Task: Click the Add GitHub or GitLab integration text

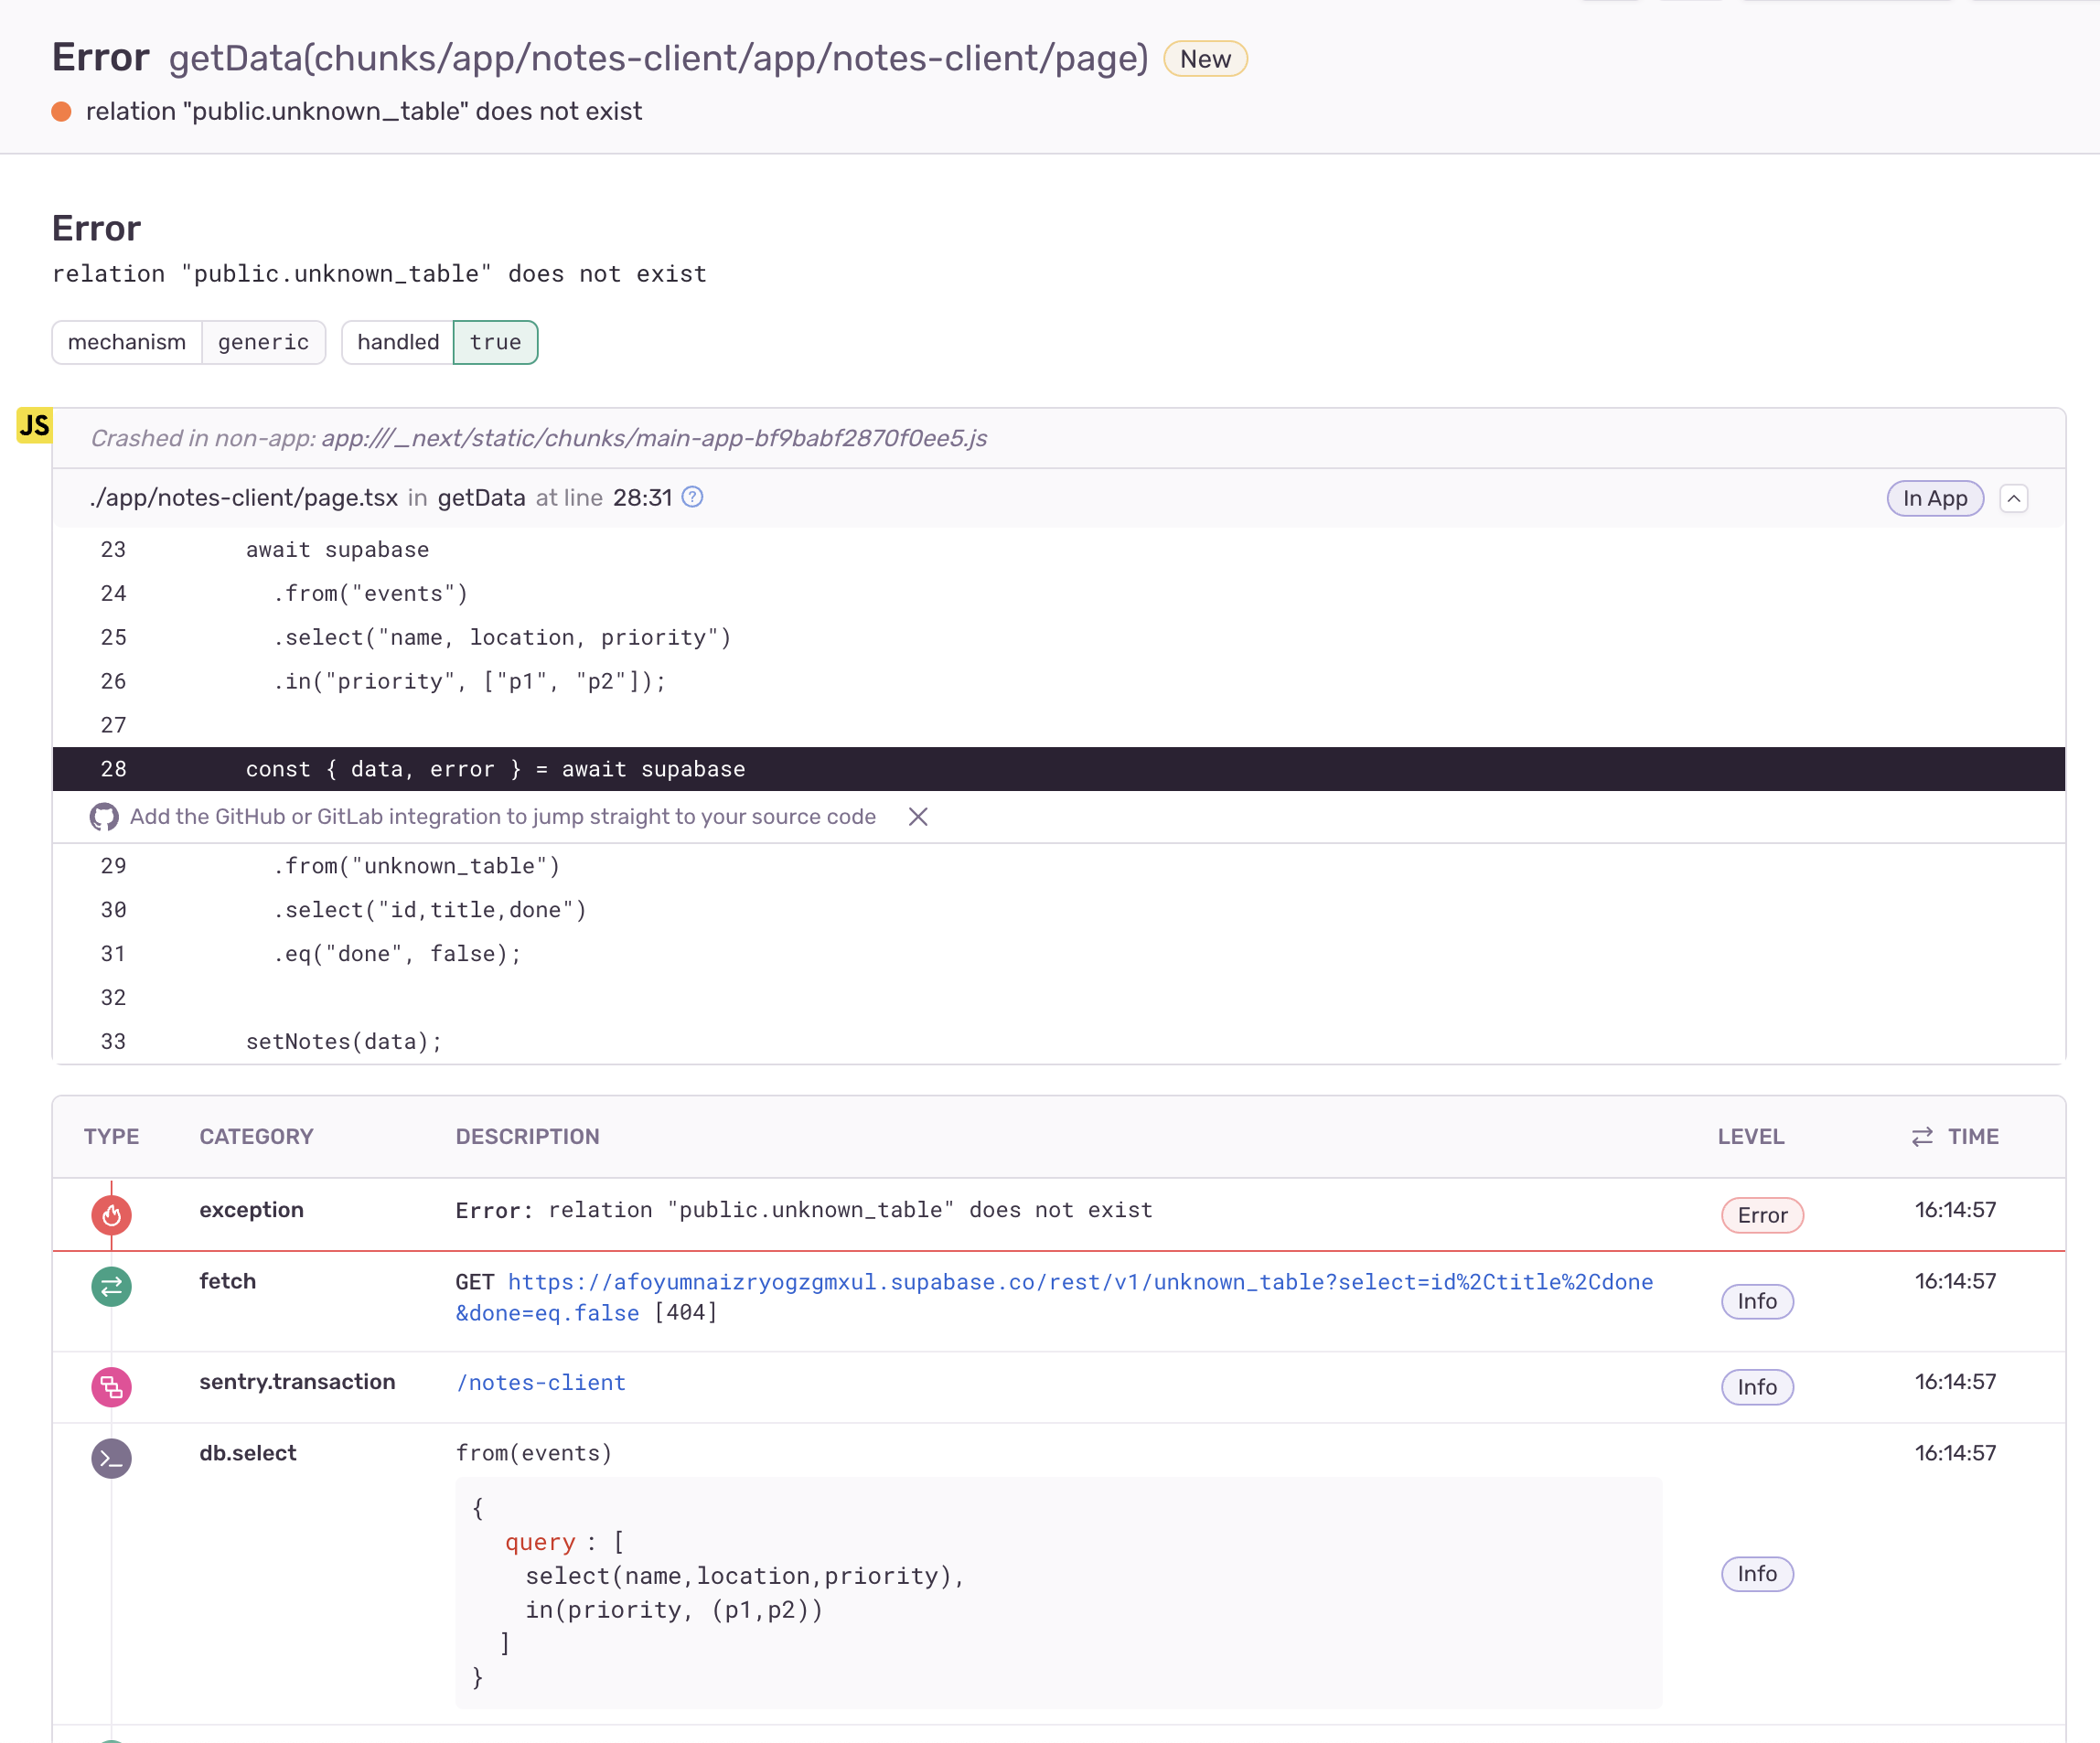Action: pyautogui.click(x=502, y=817)
